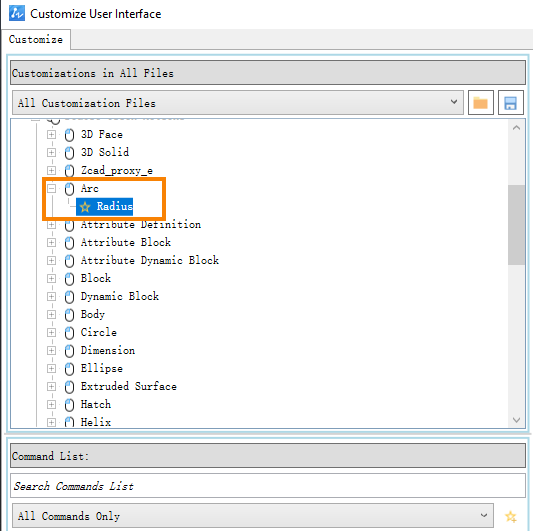Screen dimensions: 533x531
Task: Click the Search Commands List field
Action: pyautogui.click(x=268, y=486)
